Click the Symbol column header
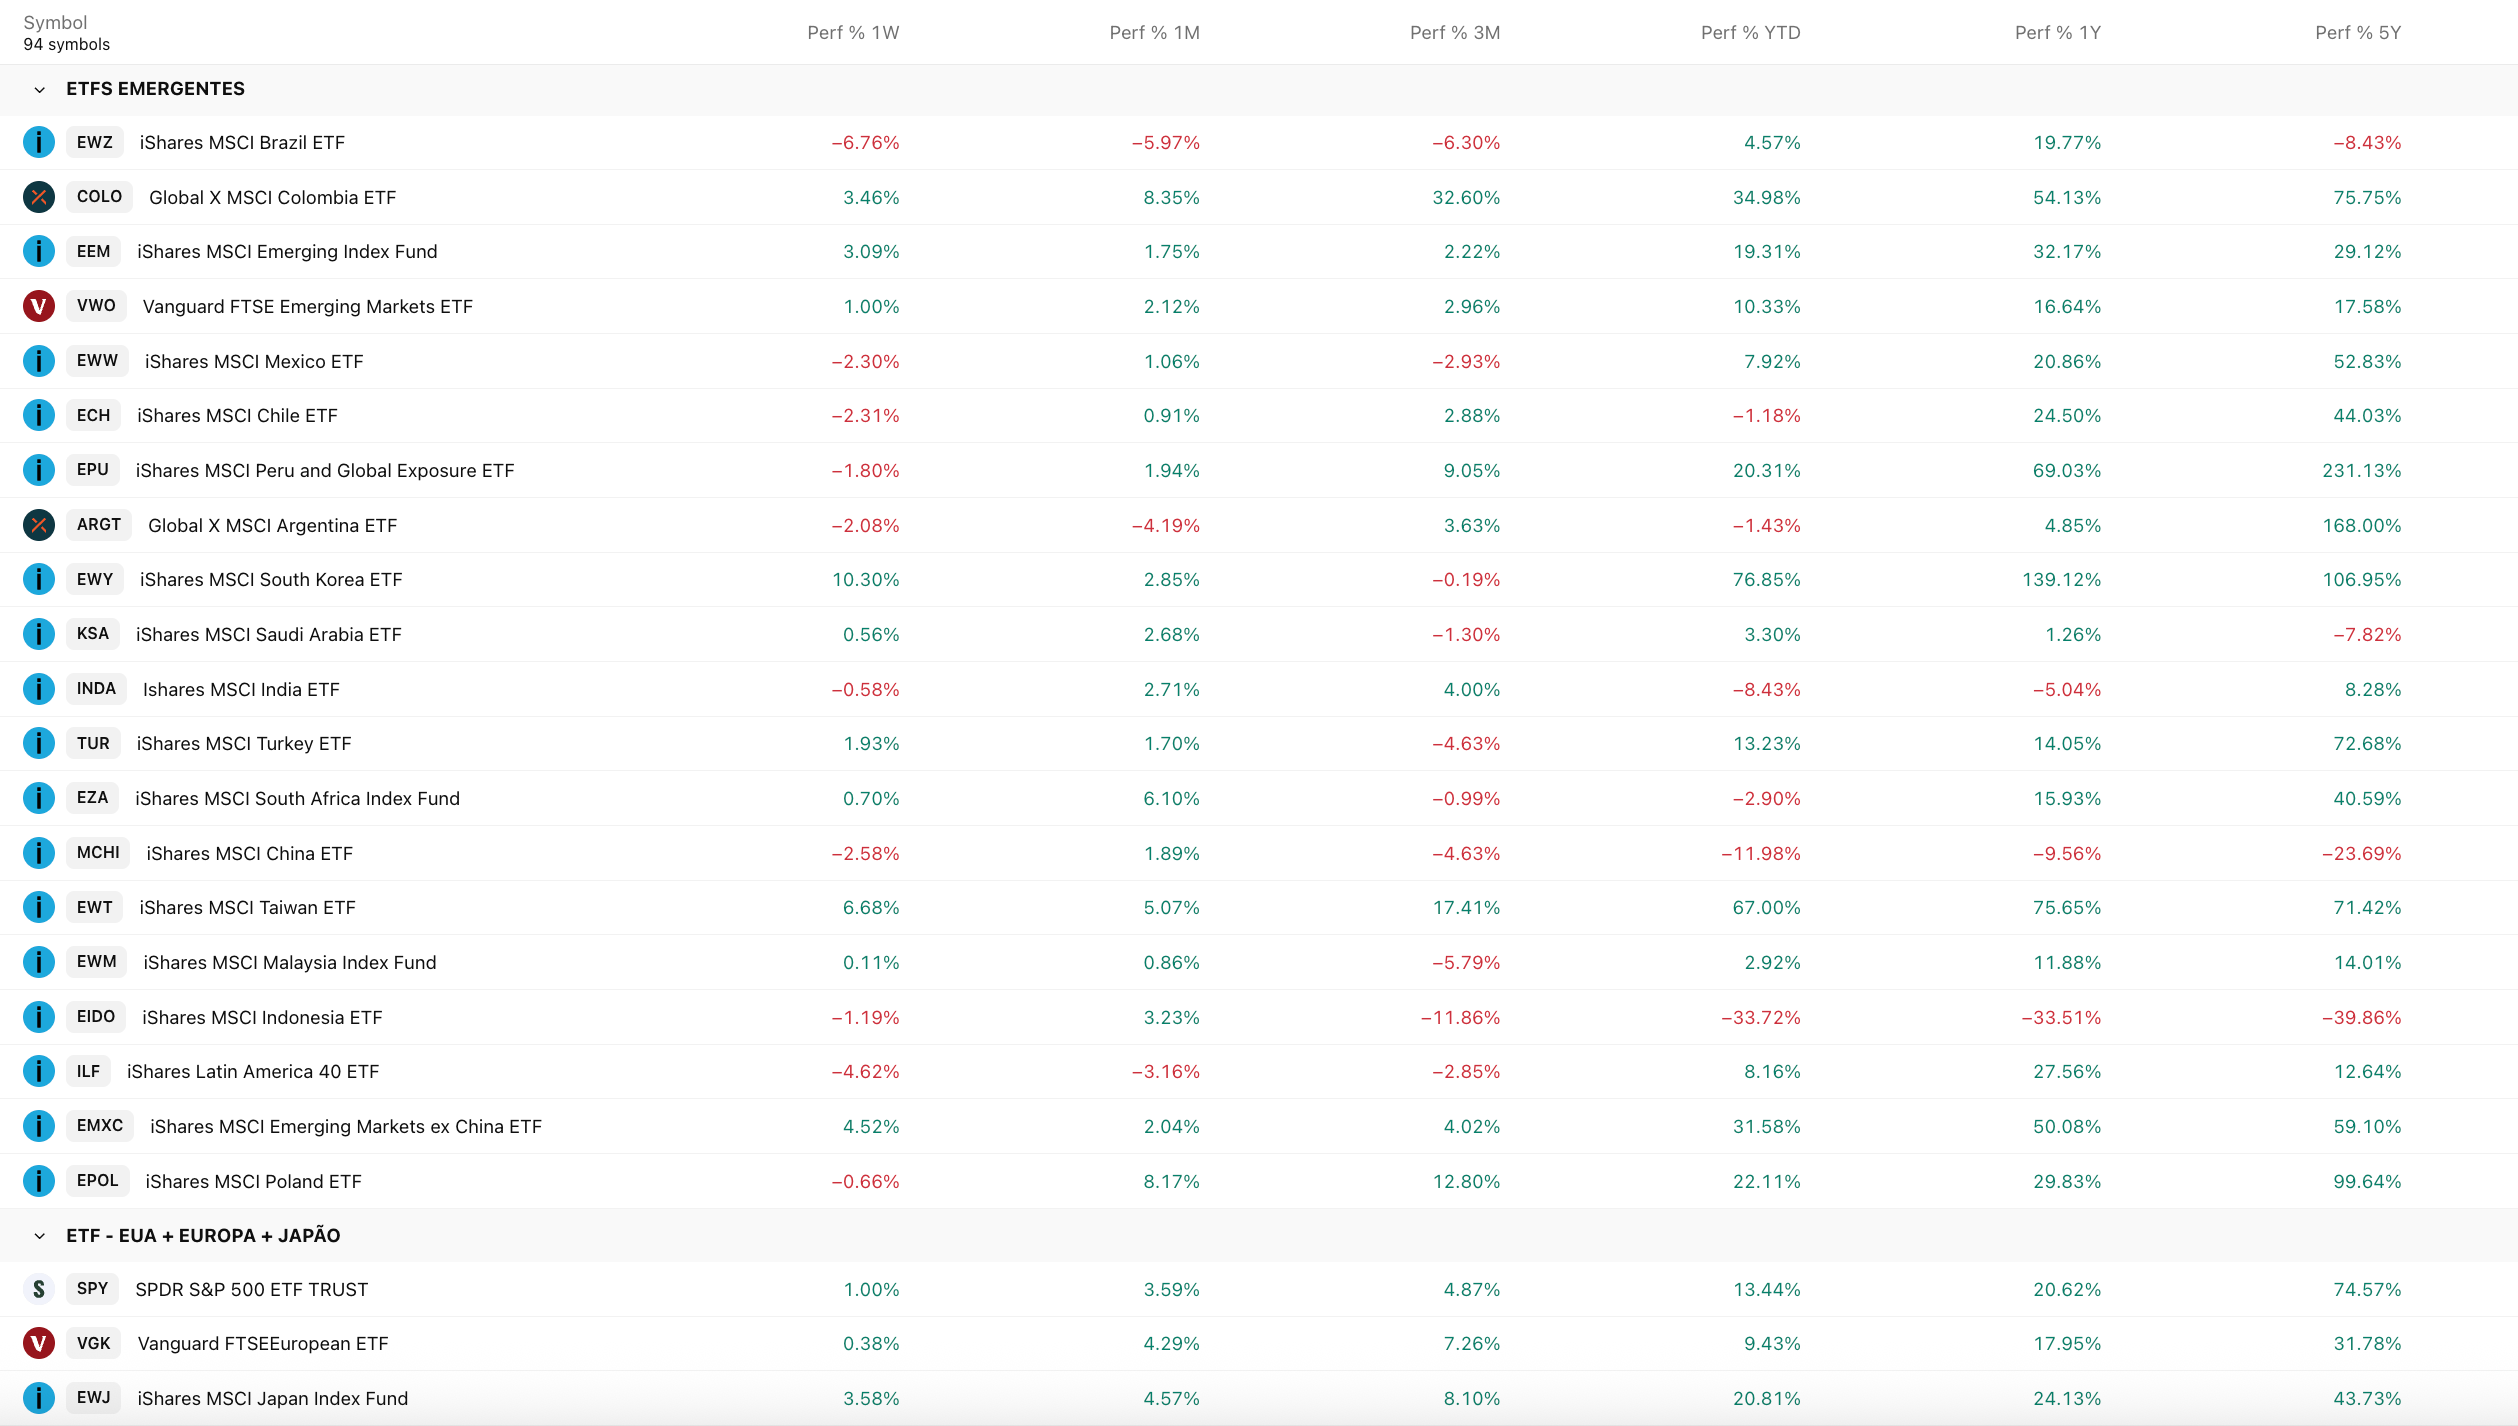The width and height of the screenshot is (2518, 1426). coord(55,22)
